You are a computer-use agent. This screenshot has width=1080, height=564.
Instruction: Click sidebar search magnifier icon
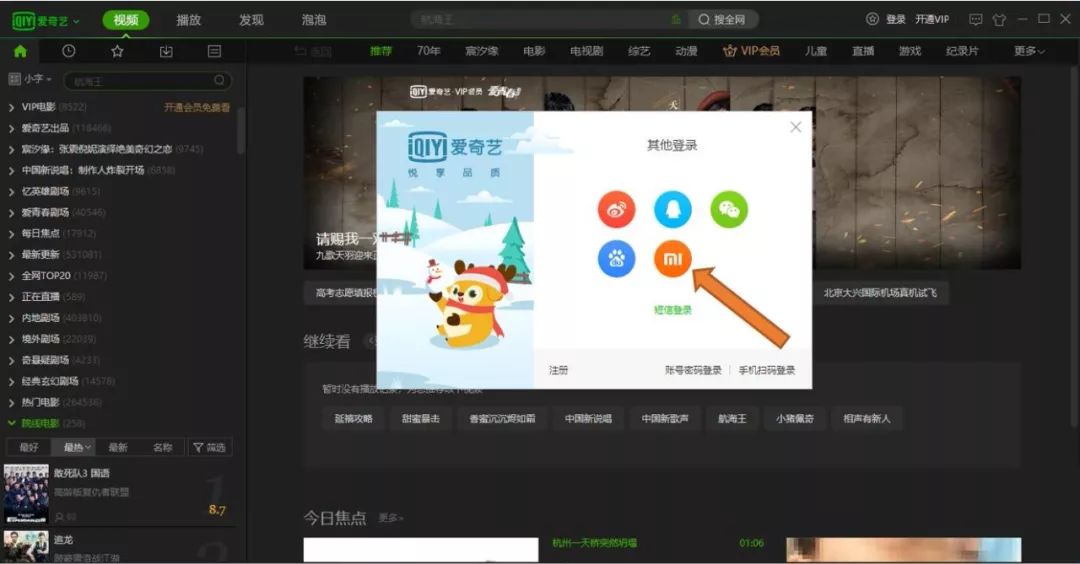(x=219, y=81)
